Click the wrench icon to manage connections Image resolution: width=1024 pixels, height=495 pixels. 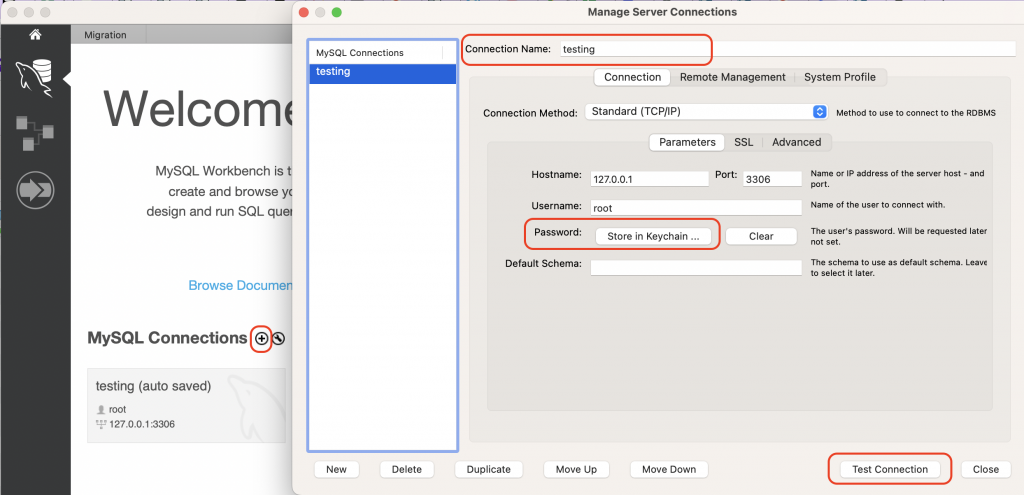pos(278,338)
